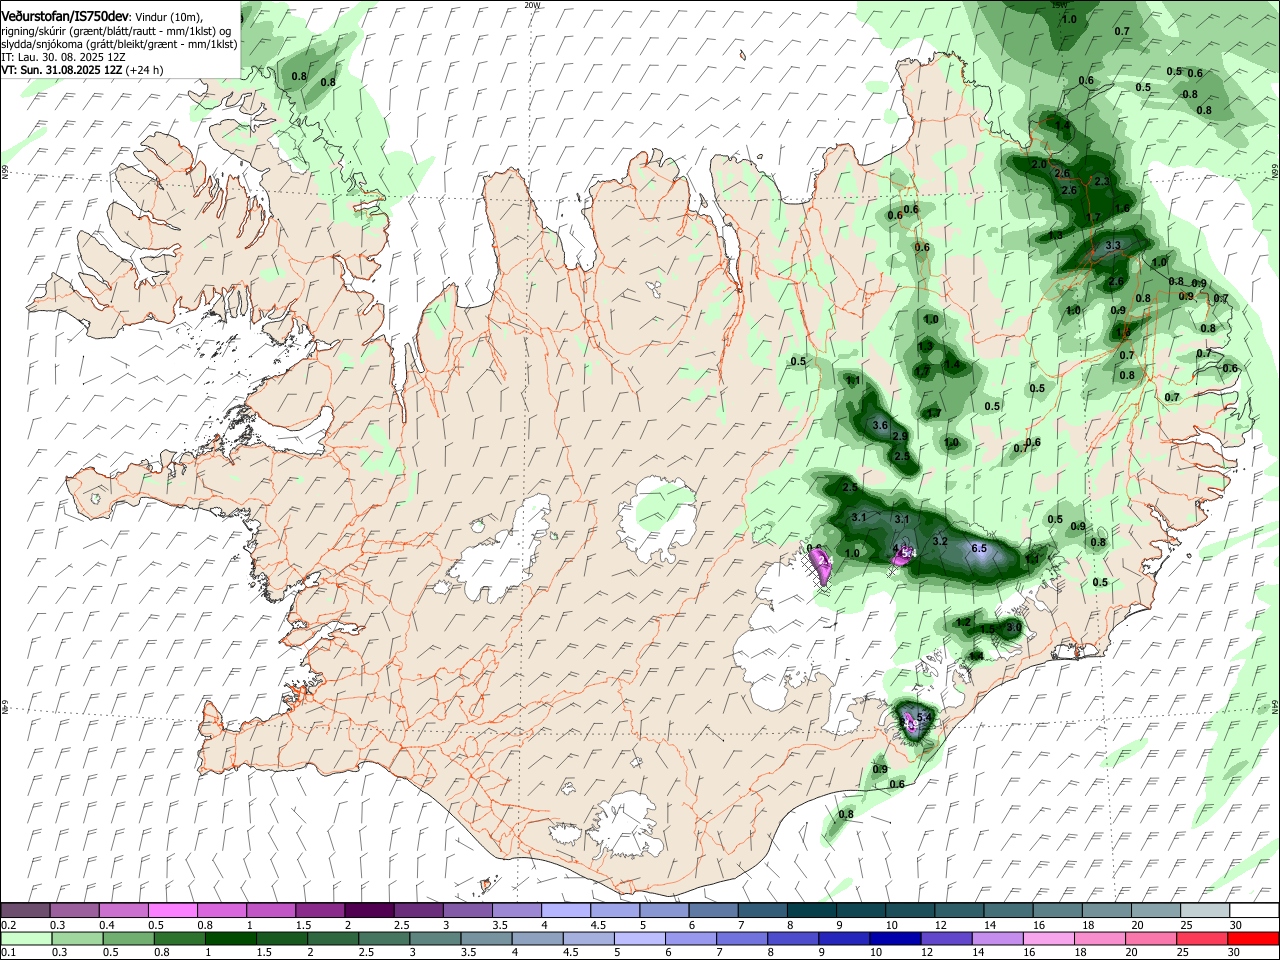
Task: Select the bright pink upper swatch between 0.5 and 0.8
Action: [x=172, y=910]
